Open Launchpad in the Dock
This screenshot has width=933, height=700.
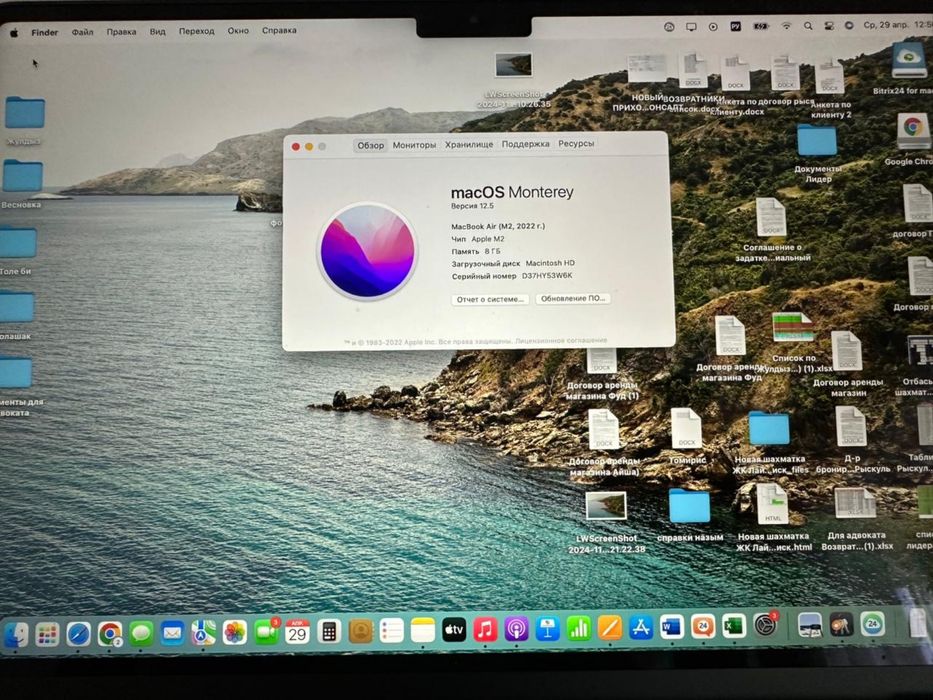(x=47, y=635)
